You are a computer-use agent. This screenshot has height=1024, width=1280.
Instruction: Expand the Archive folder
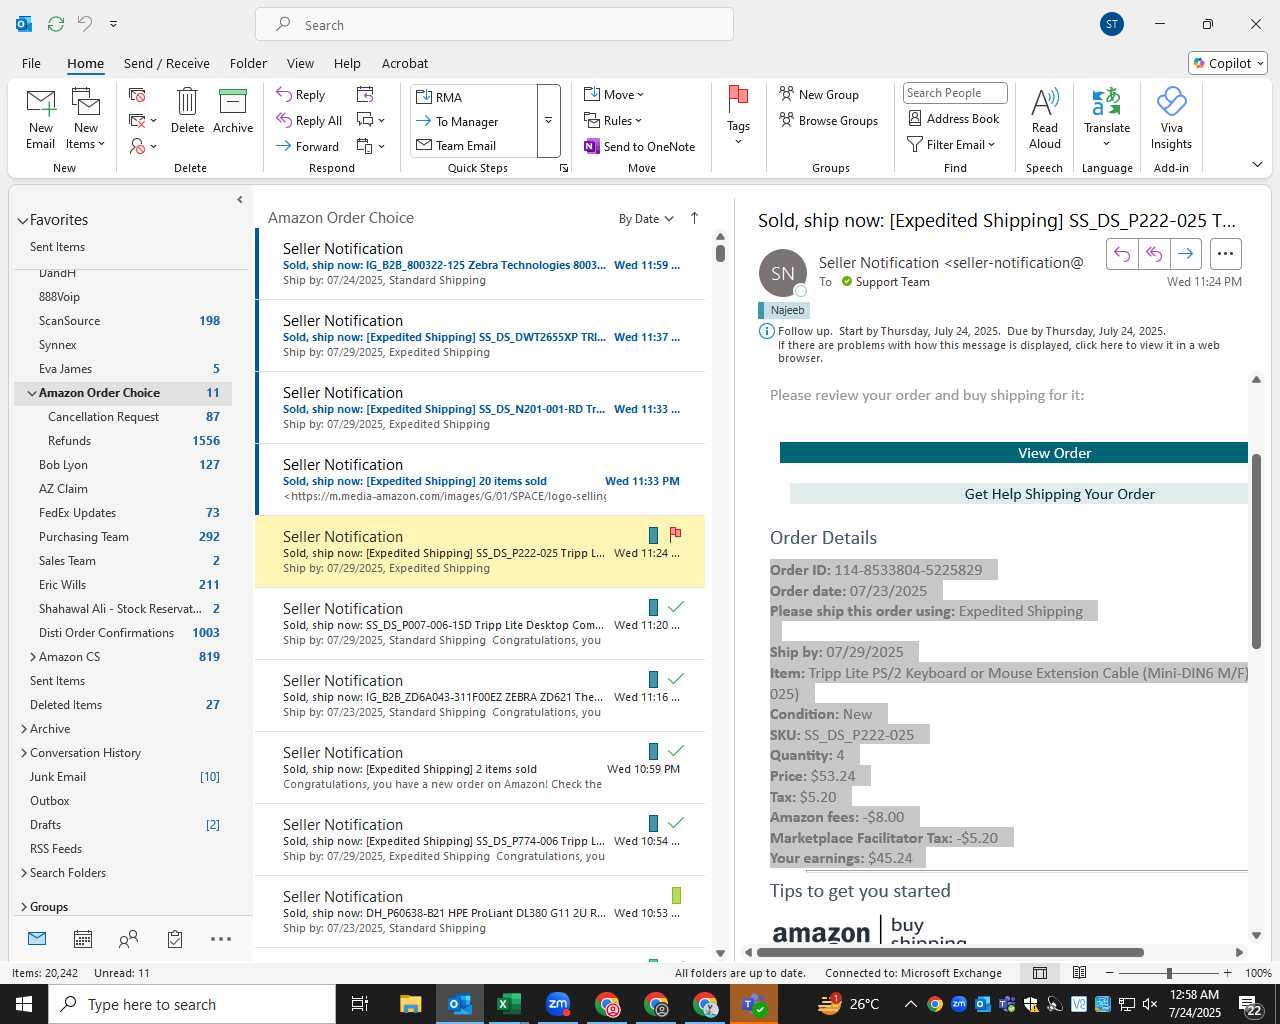[23, 729]
